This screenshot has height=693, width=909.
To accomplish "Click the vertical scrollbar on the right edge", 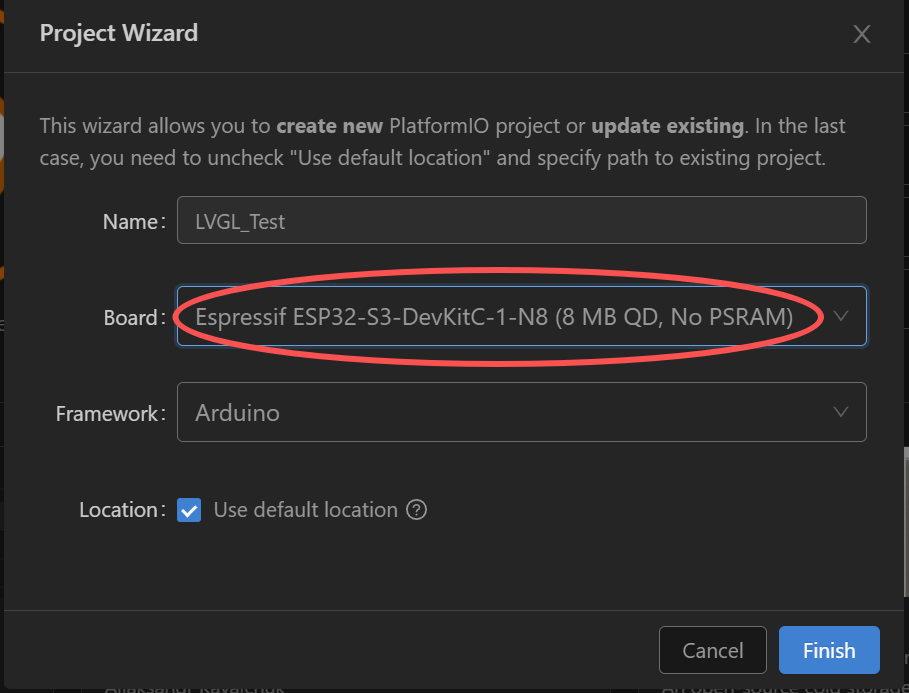I will (906, 521).
